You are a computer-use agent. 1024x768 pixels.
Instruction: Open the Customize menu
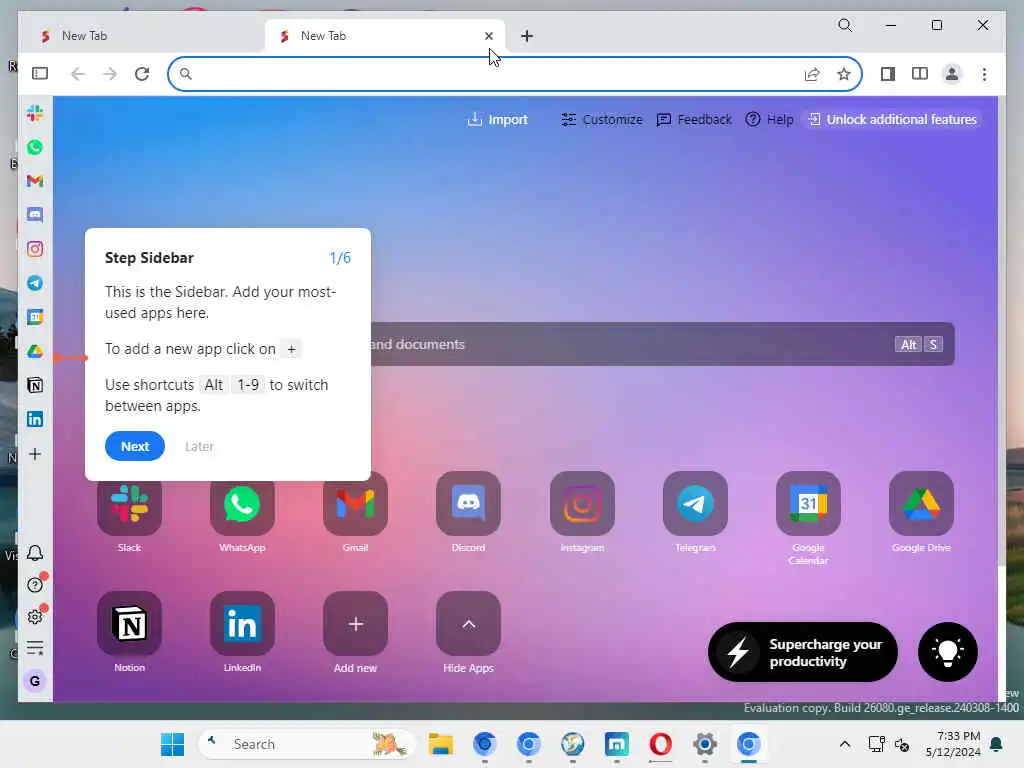click(601, 120)
